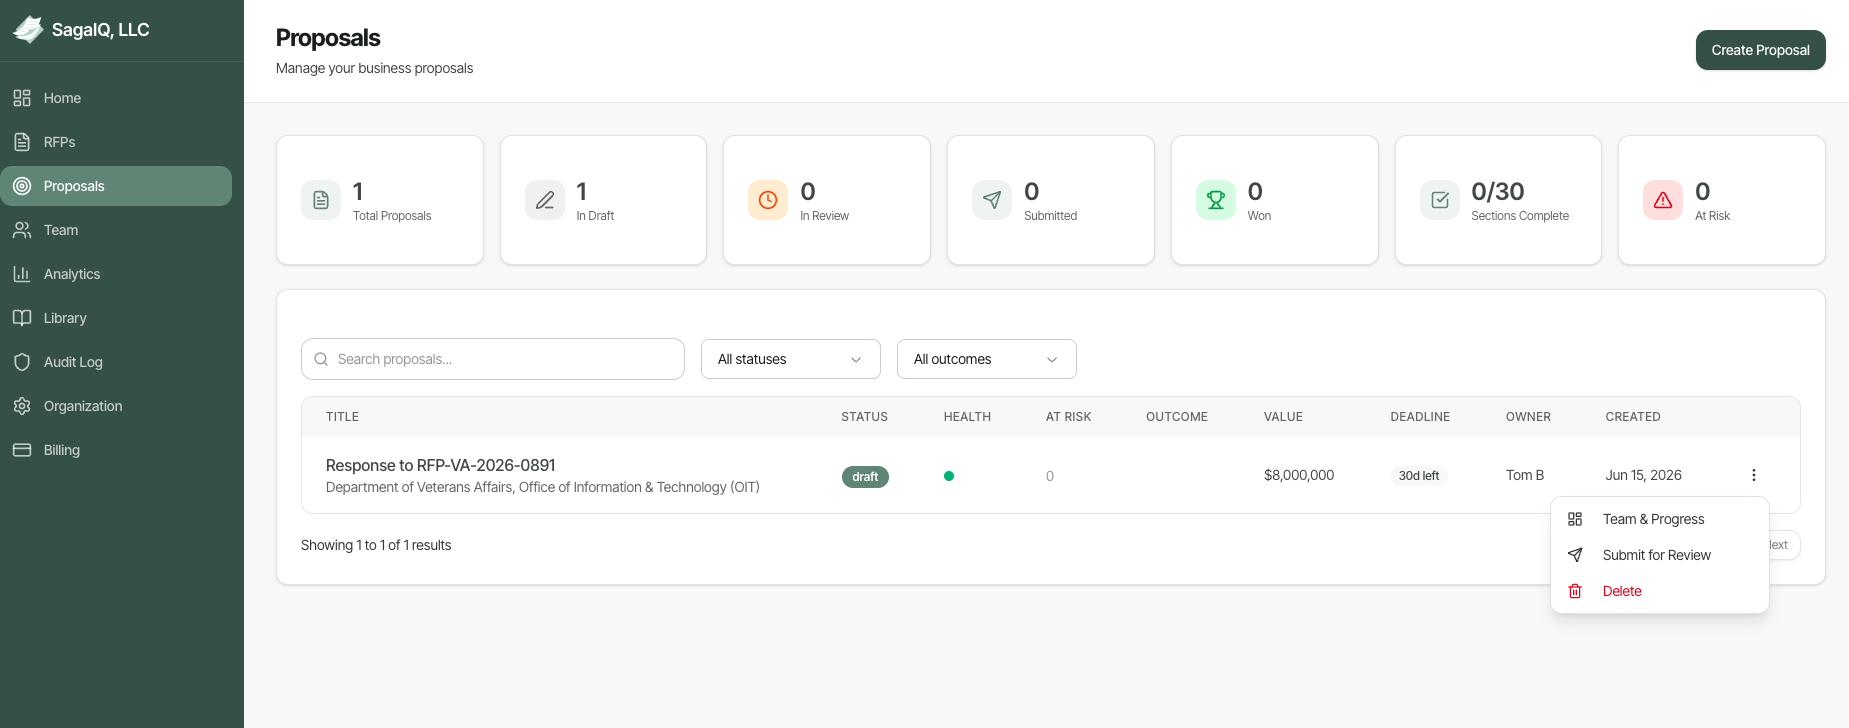The height and width of the screenshot is (728, 1849).
Task: Click the Home grid icon in sidebar
Action: click(22, 98)
